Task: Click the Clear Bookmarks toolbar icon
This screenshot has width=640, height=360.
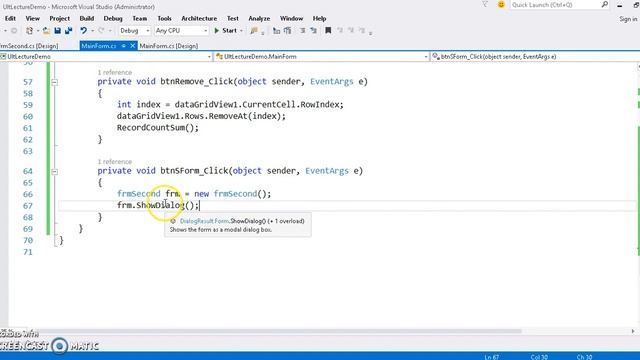Action: coord(362,31)
